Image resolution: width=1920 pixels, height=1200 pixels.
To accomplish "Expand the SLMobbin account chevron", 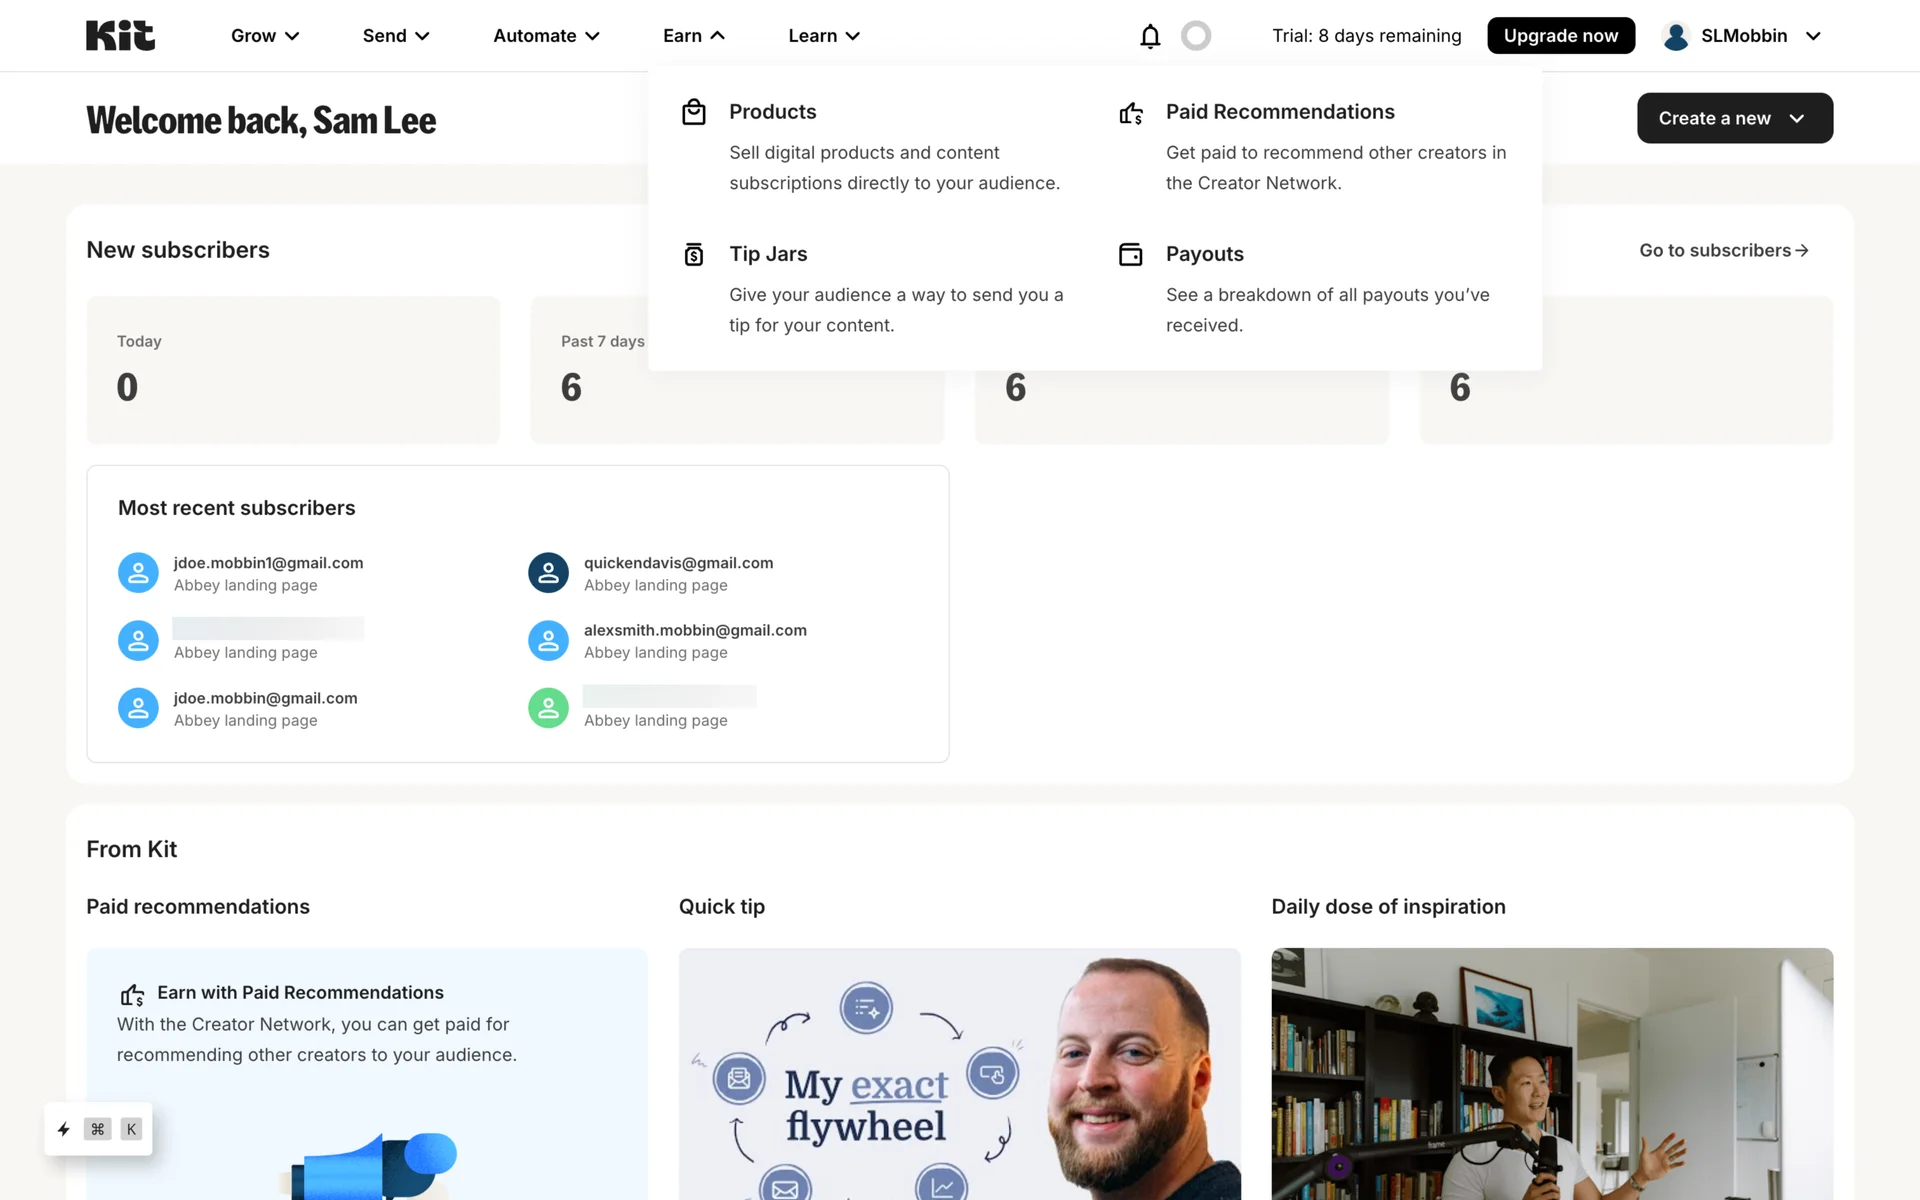I will pyautogui.click(x=1813, y=36).
